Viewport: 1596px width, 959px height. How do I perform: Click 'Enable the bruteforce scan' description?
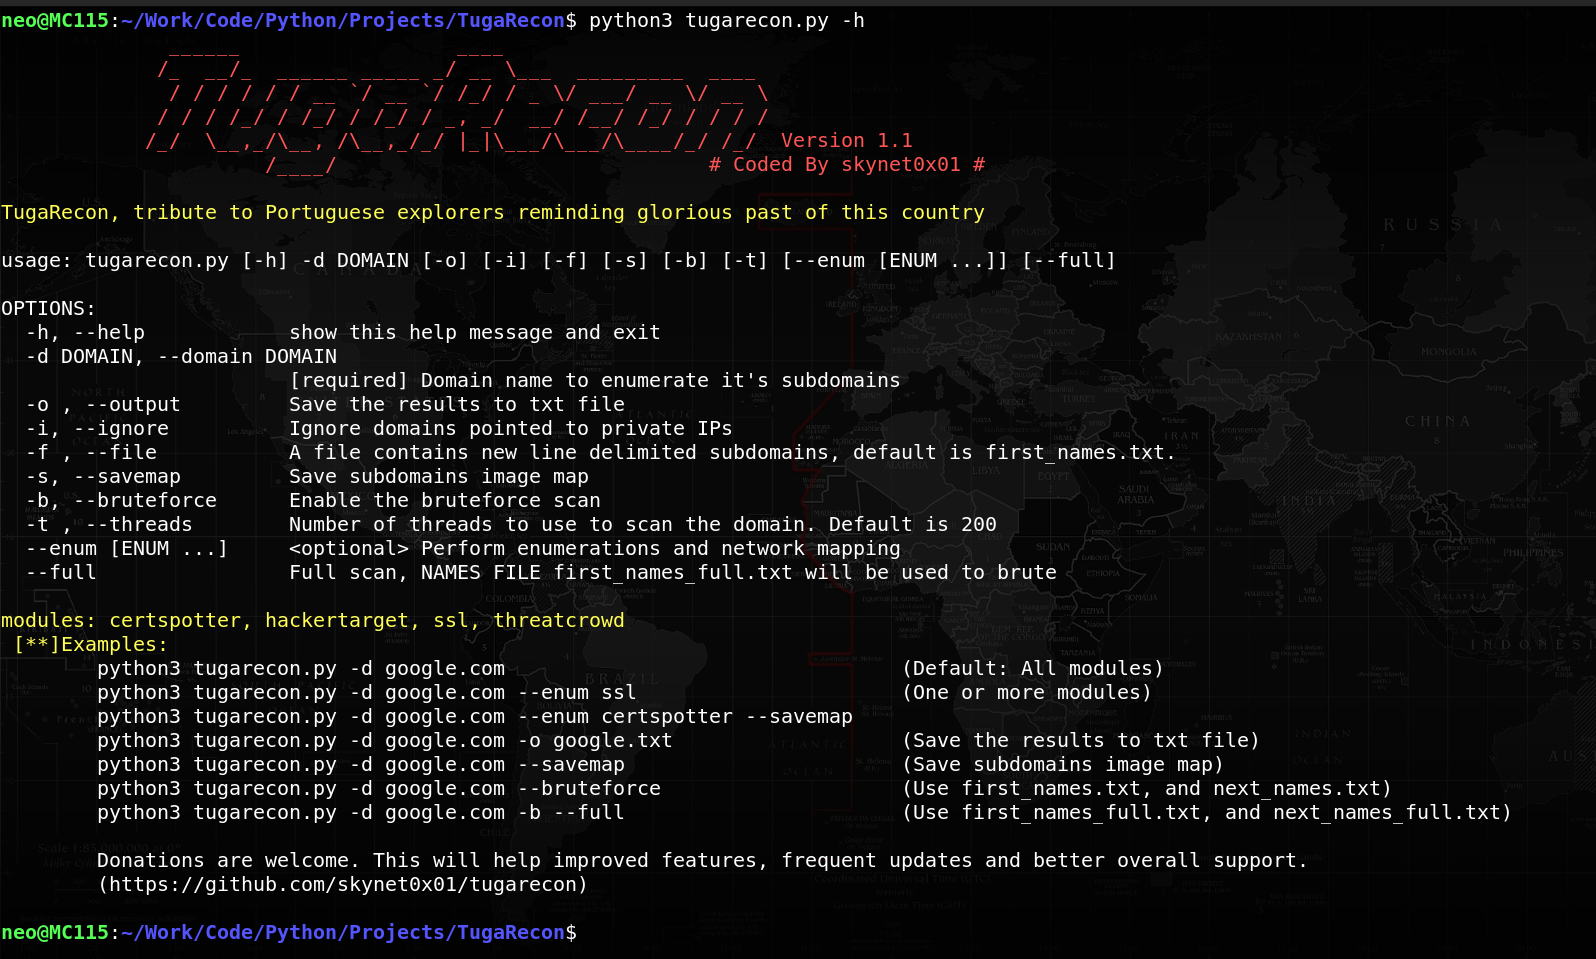[x=445, y=500]
